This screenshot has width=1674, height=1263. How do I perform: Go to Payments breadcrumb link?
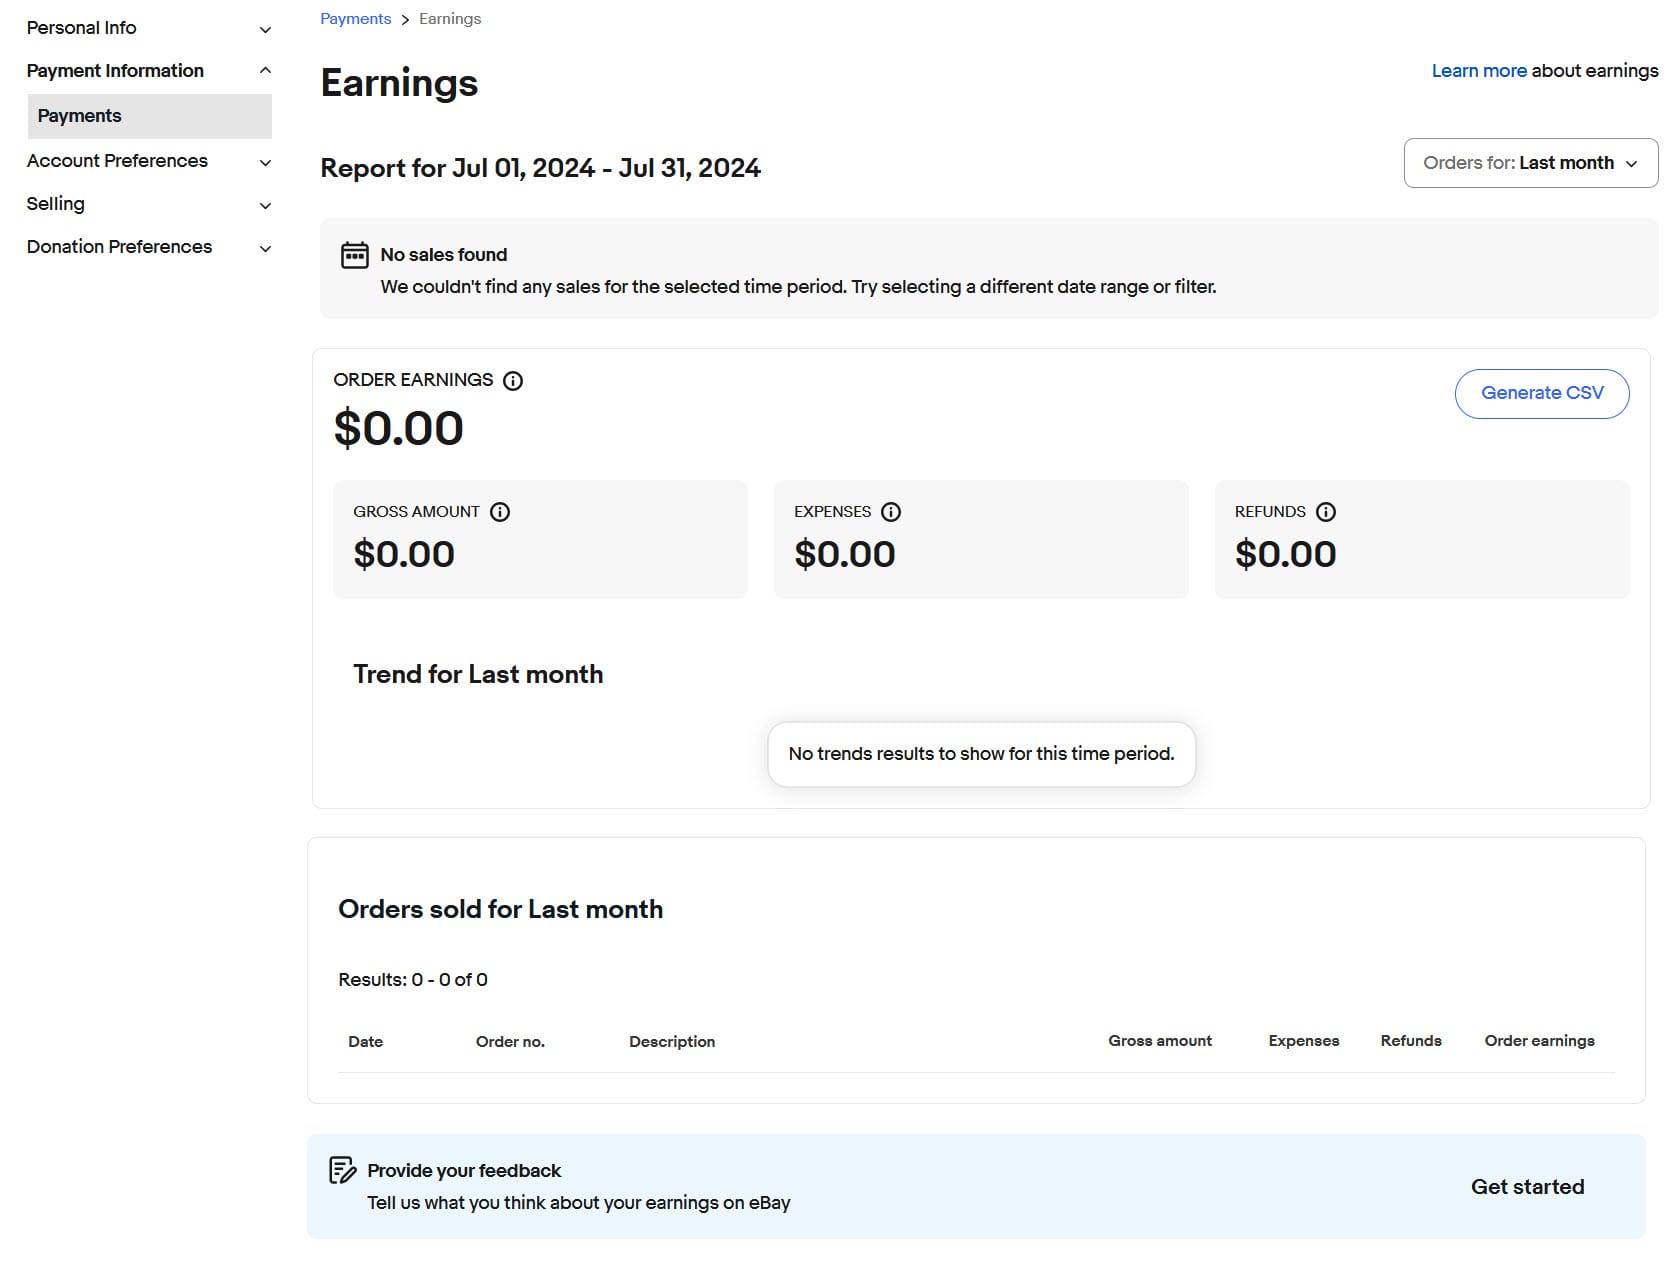355,19
